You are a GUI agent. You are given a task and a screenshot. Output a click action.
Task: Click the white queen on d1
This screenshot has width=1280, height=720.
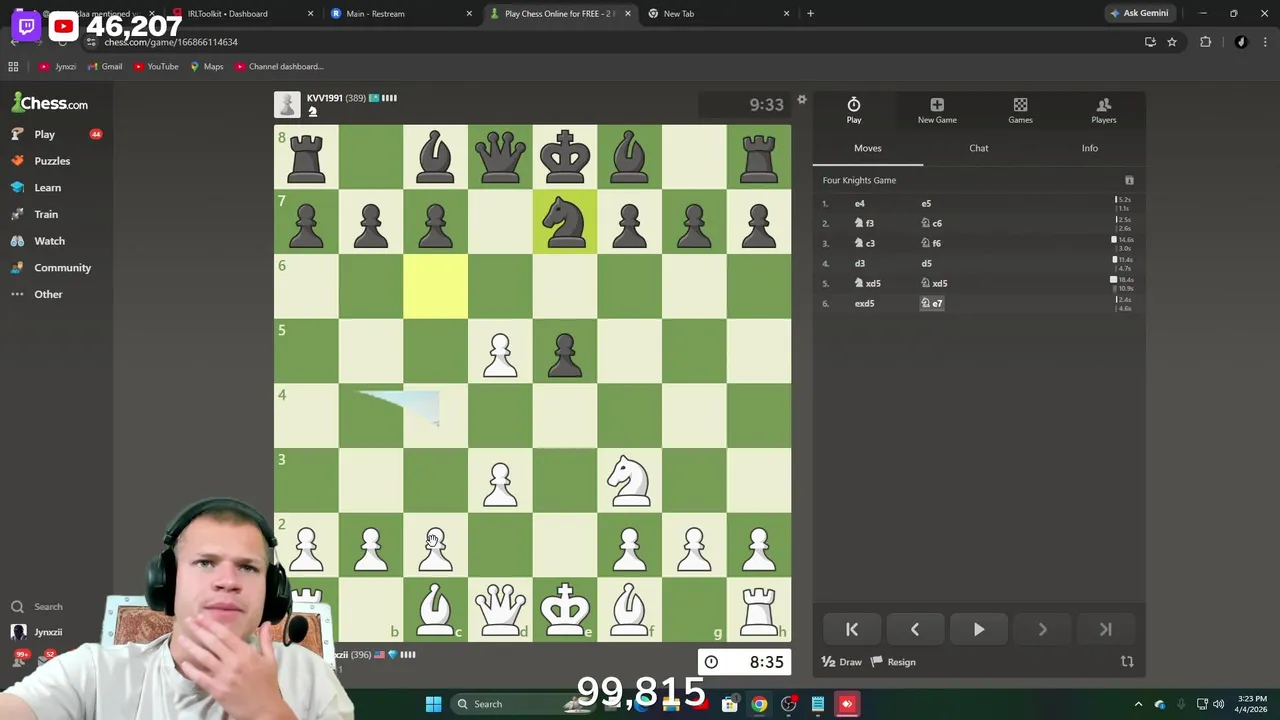coord(500,609)
